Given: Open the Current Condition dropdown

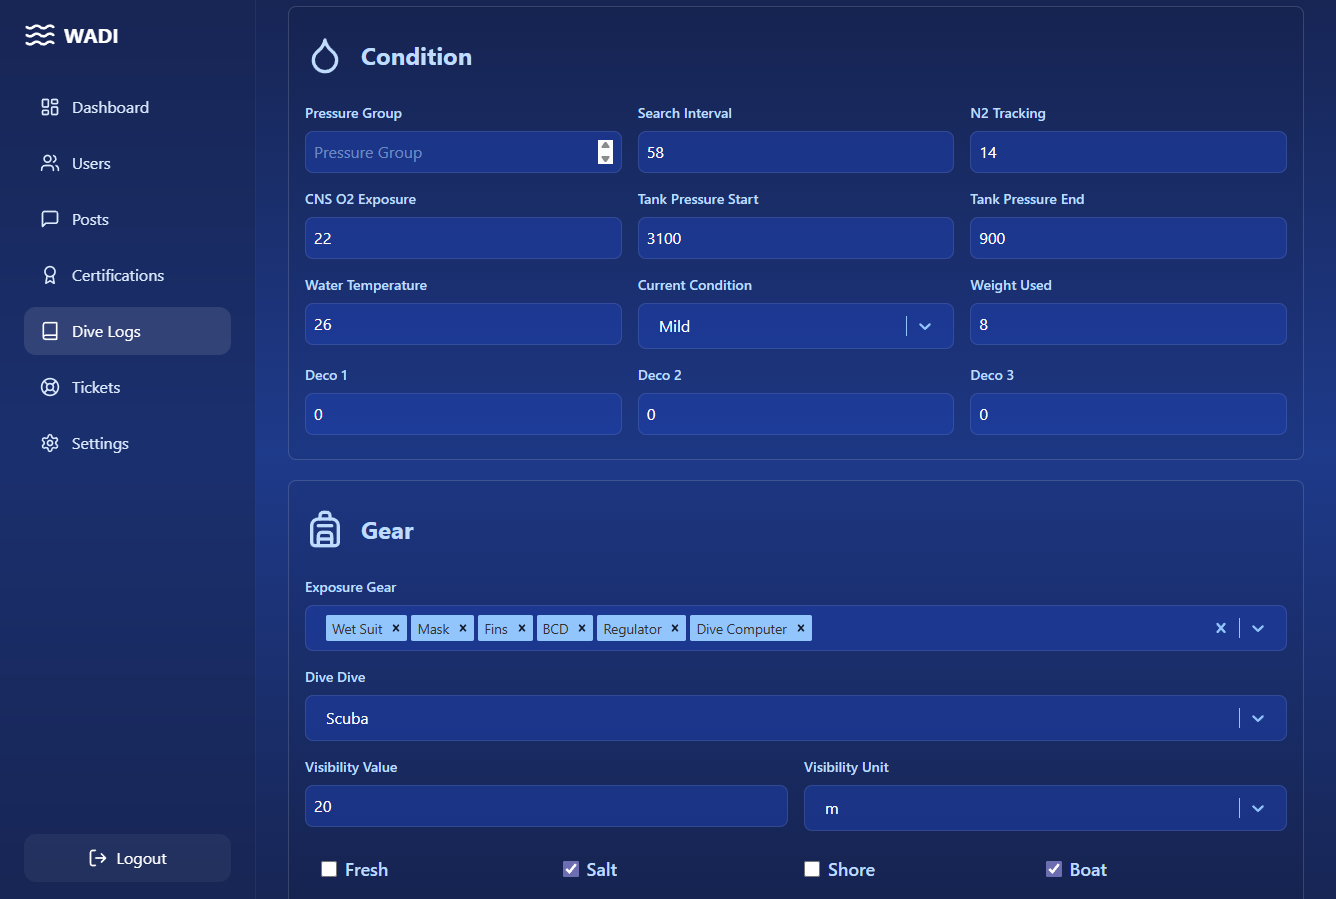Looking at the screenshot, I should point(925,326).
